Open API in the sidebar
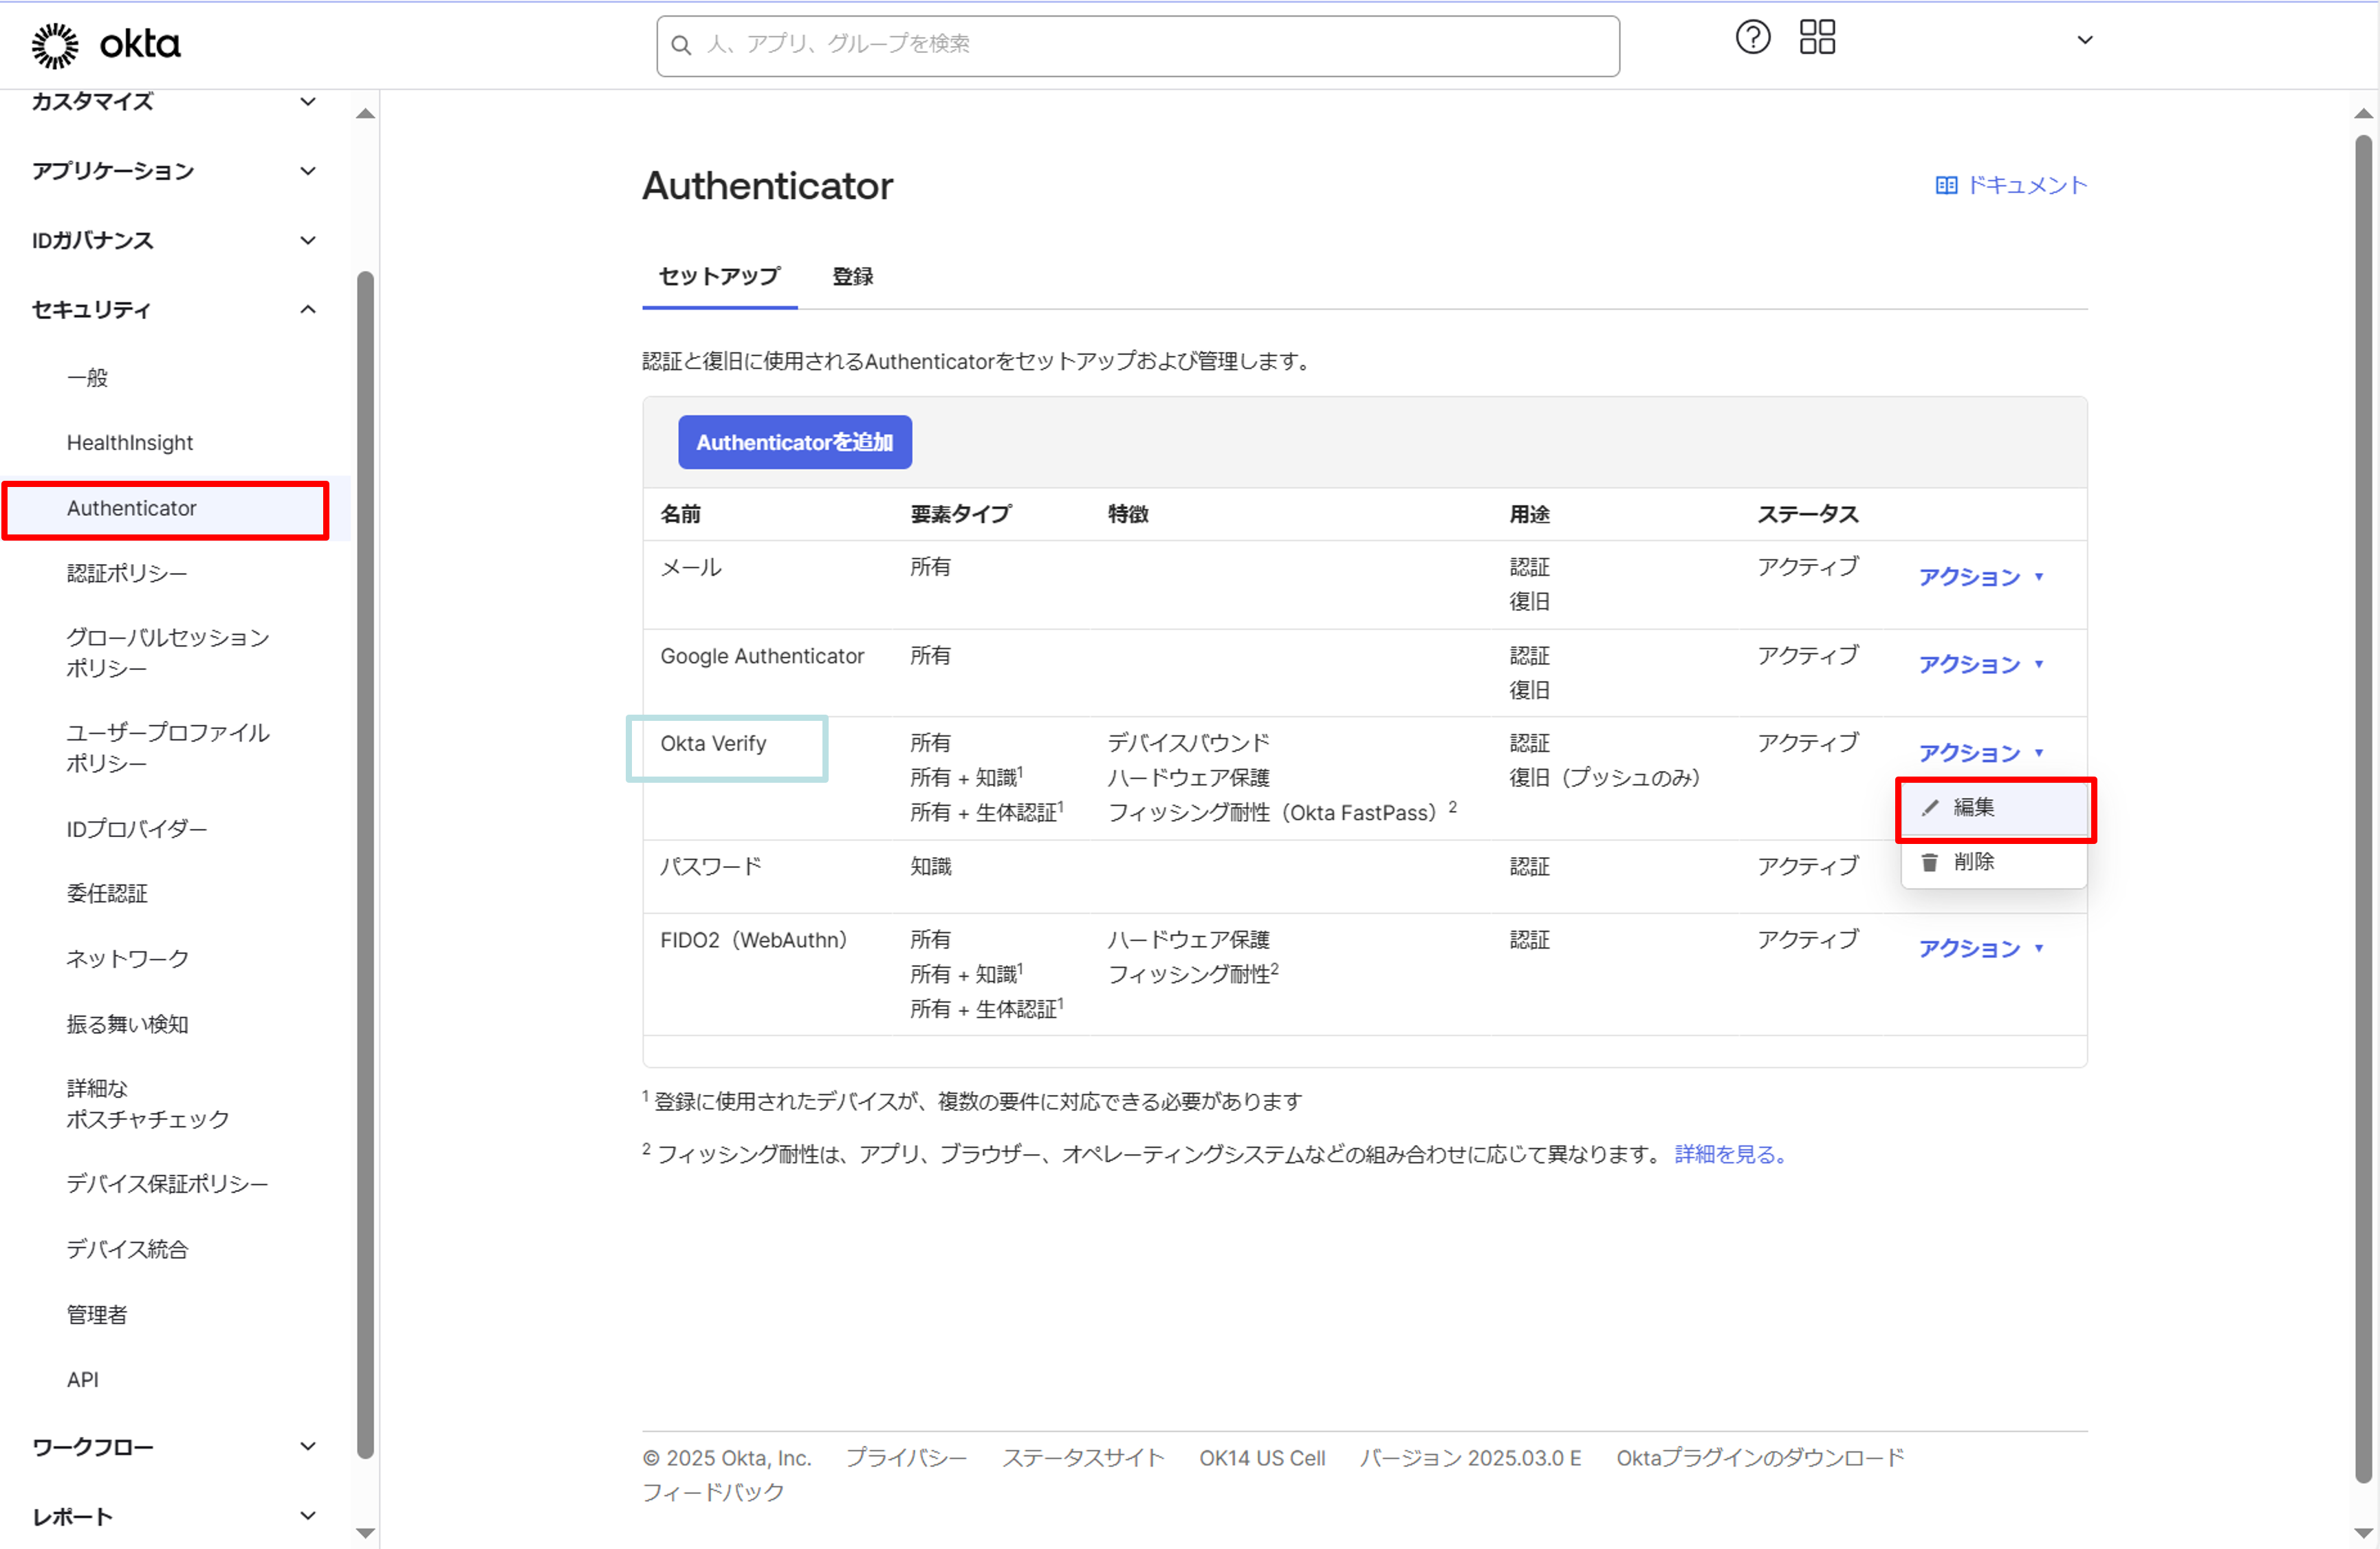This screenshot has width=2380, height=1549. (x=83, y=1380)
